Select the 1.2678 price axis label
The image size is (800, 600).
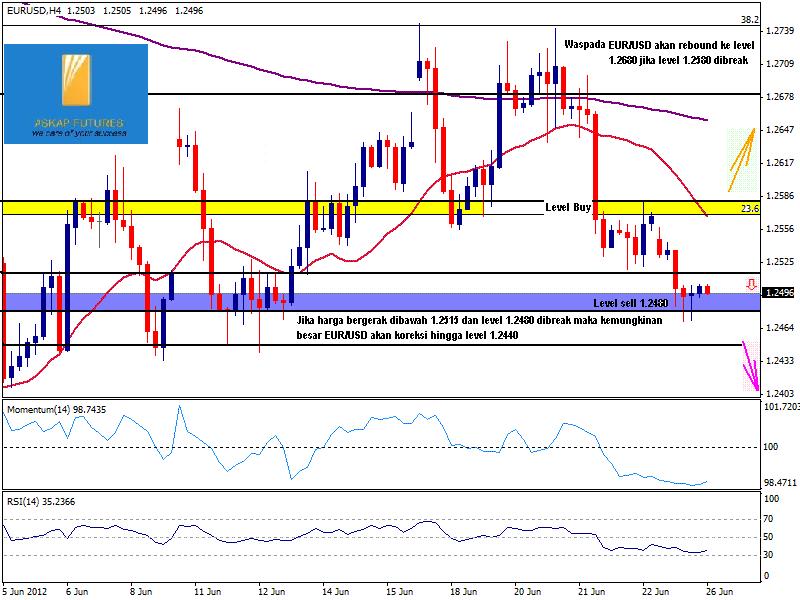(779, 97)
